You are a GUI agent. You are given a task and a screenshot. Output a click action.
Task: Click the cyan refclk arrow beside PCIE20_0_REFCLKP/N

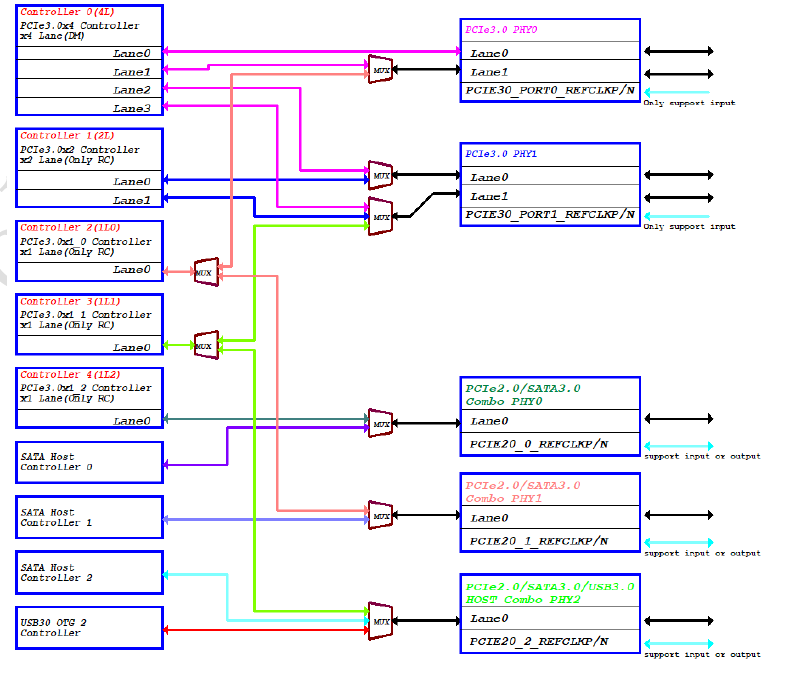tap(679, 446)
